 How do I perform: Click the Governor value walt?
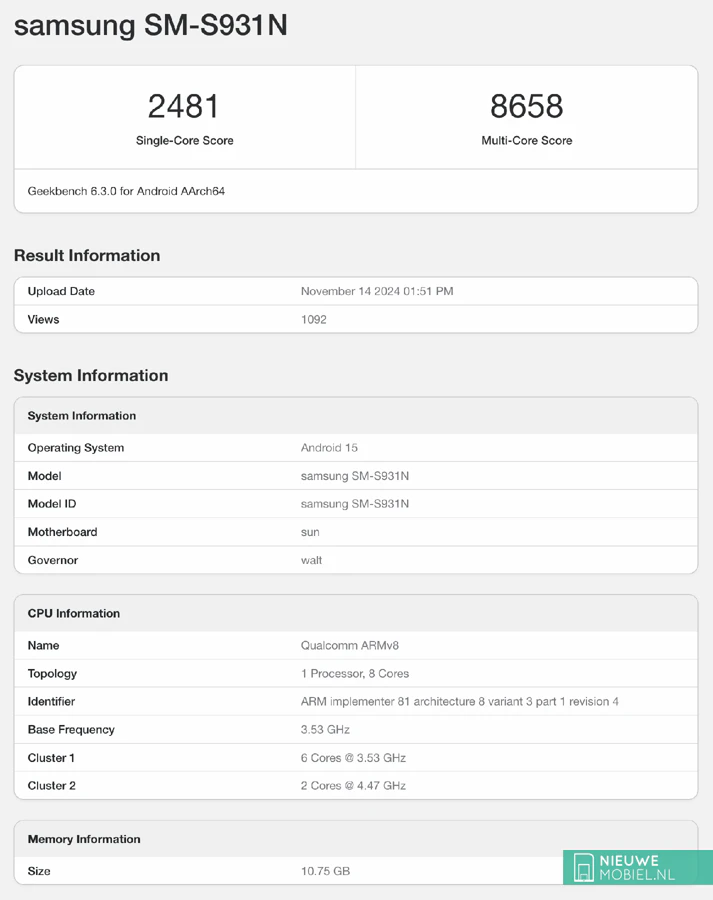(312, 560)
